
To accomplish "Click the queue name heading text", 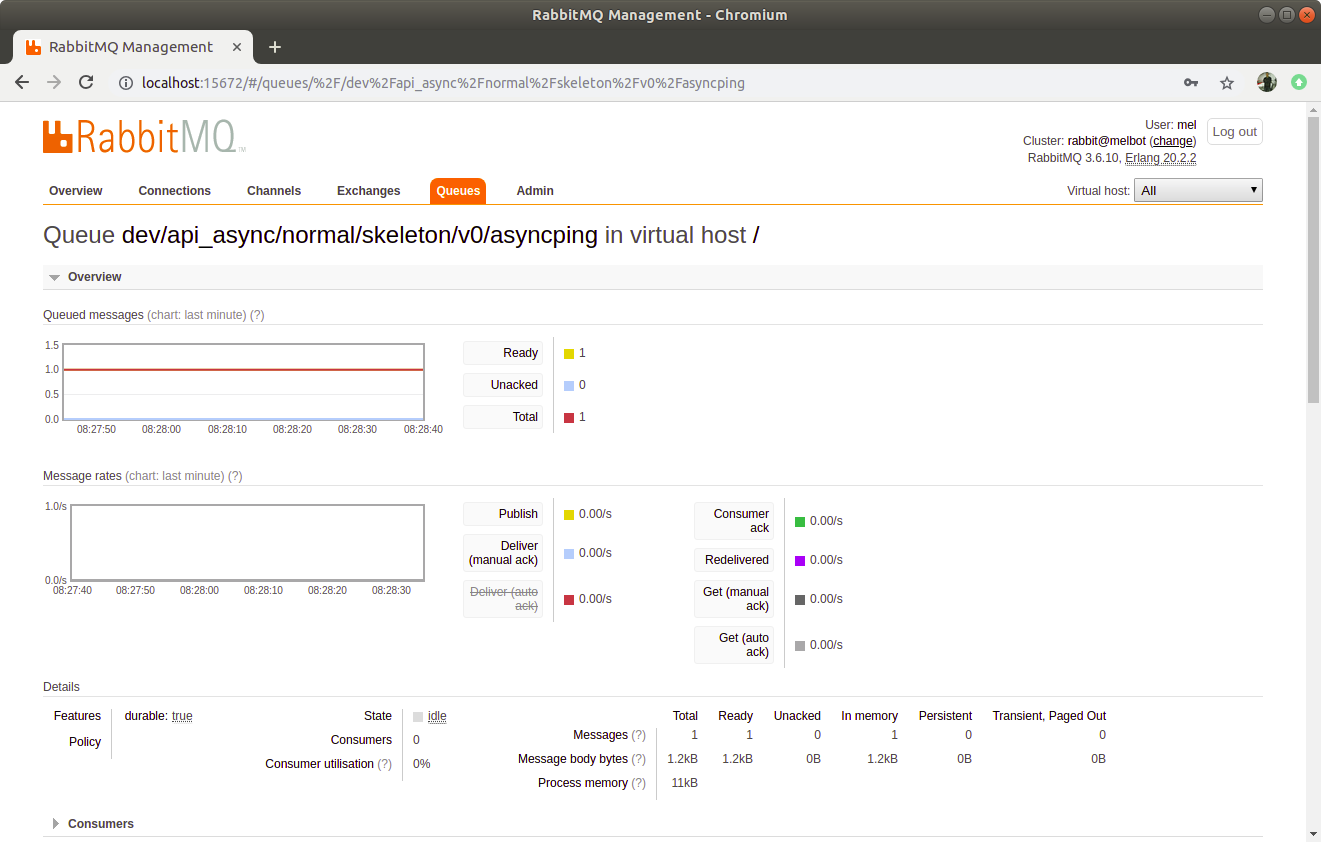I will tap(360, 235).
